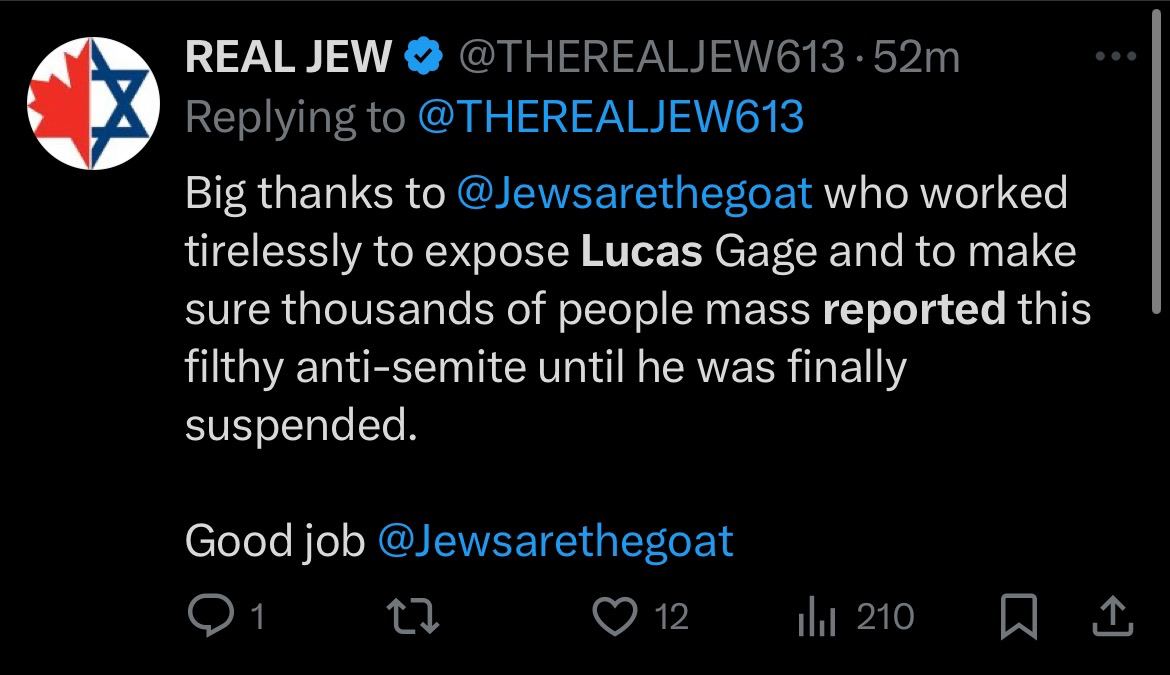Click the like count showing 12
The height and width of the screenshot is (675, 1170).
(670, 617)
